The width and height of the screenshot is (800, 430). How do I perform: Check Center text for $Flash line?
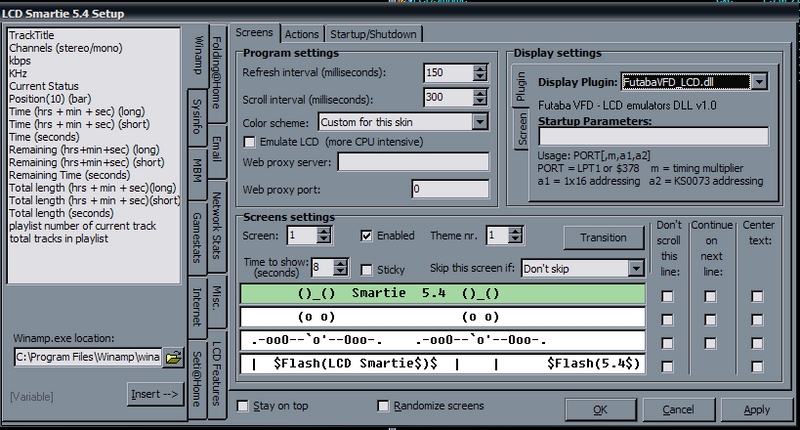757,367
